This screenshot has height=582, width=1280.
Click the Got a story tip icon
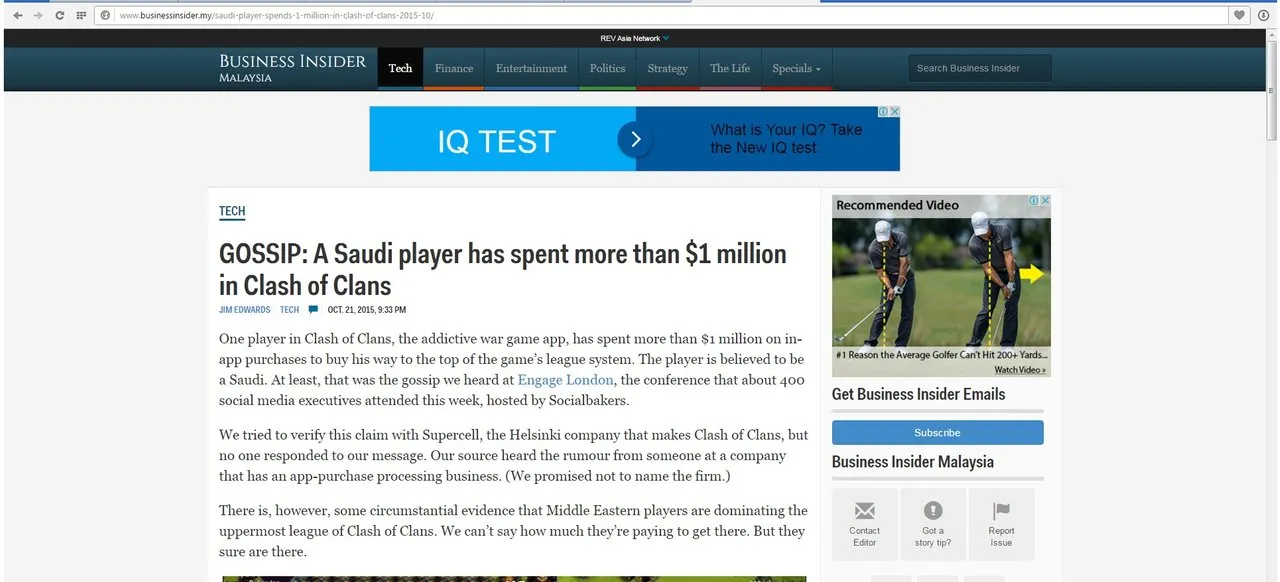[x=933, y=511]
